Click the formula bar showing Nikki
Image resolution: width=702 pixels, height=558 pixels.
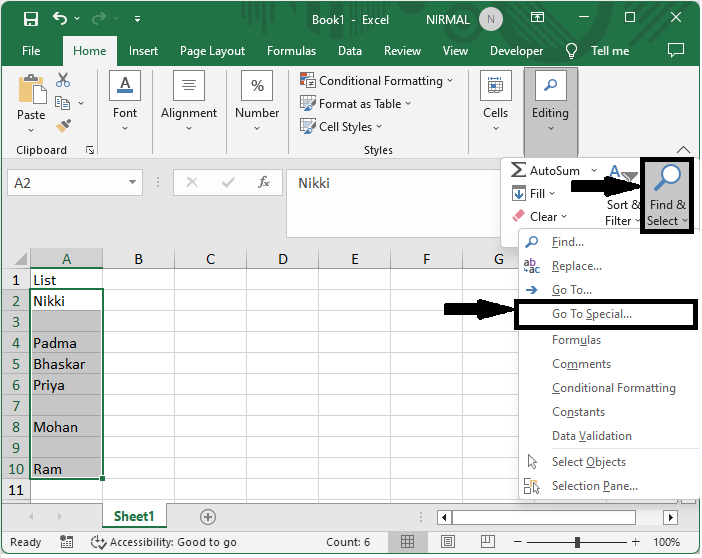394,202
